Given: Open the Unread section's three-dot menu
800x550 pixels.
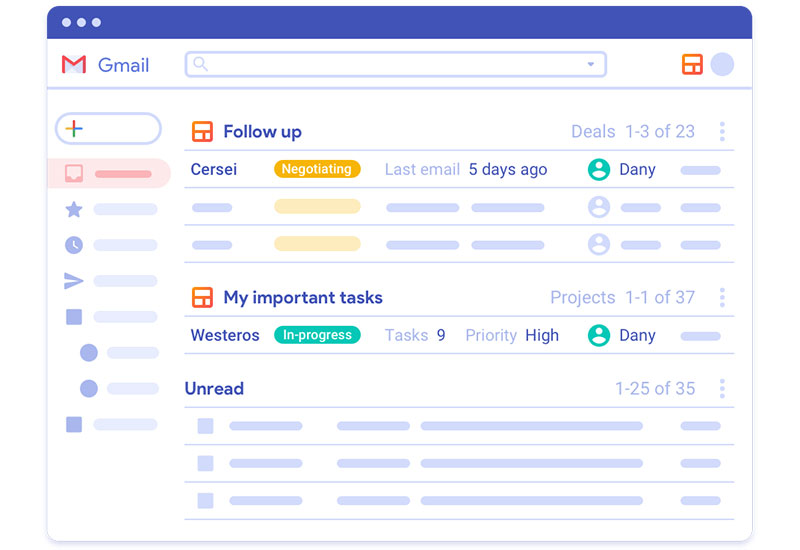Looking at the screenshot, I should coord(722,389).
